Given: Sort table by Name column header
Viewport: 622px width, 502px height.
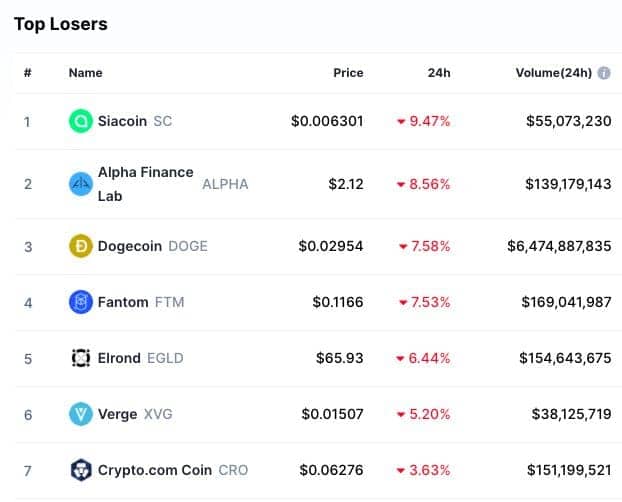Looking at the screenshot, I should (x=85, y=73).
